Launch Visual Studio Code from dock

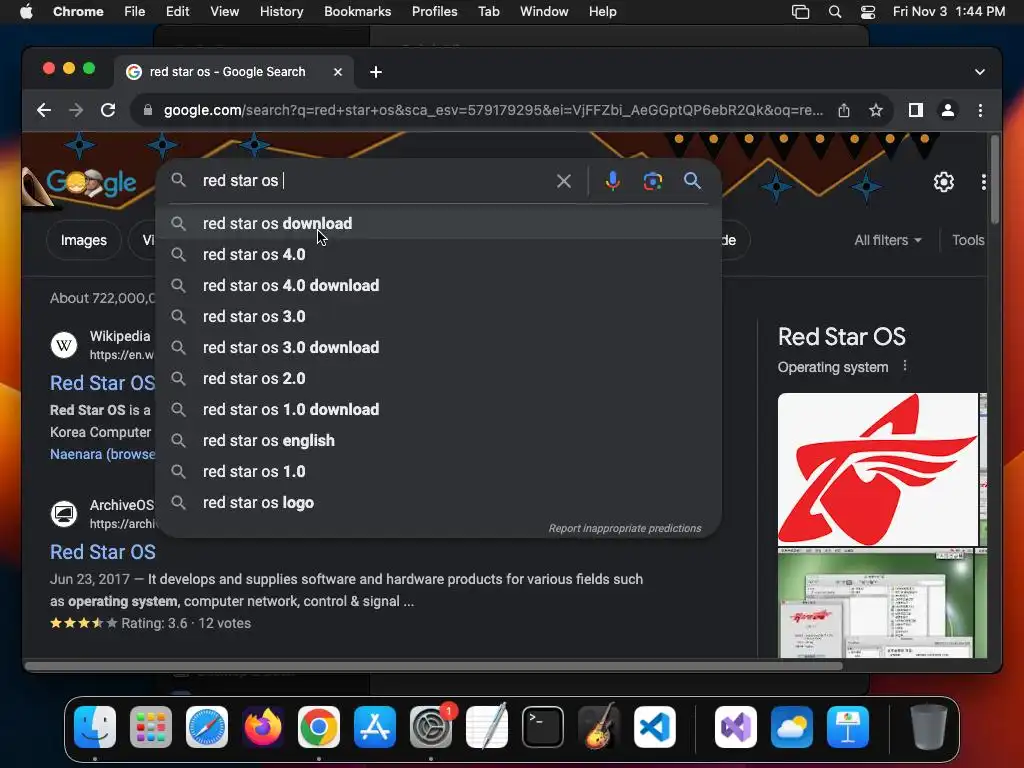[x=654, y=727]
